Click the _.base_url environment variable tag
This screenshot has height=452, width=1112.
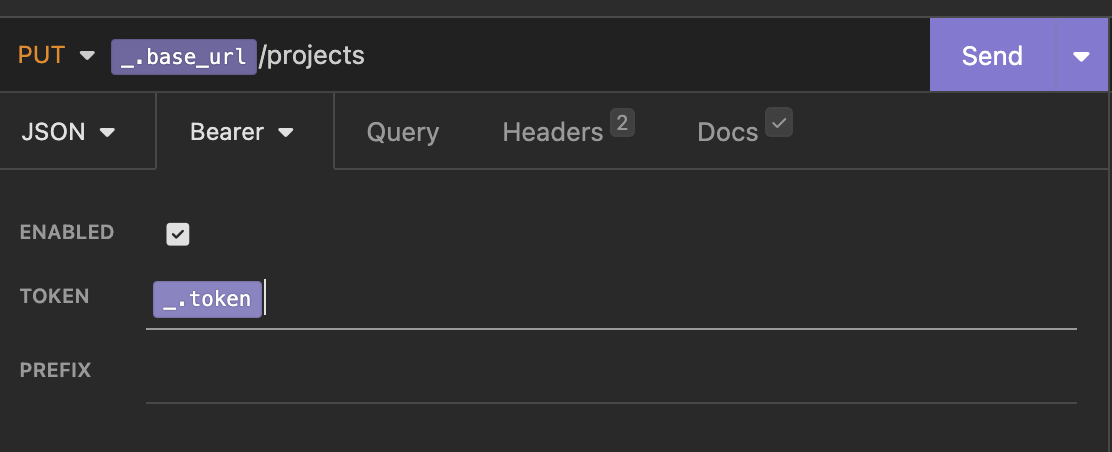pyautogui.click(x=183, y=56)
